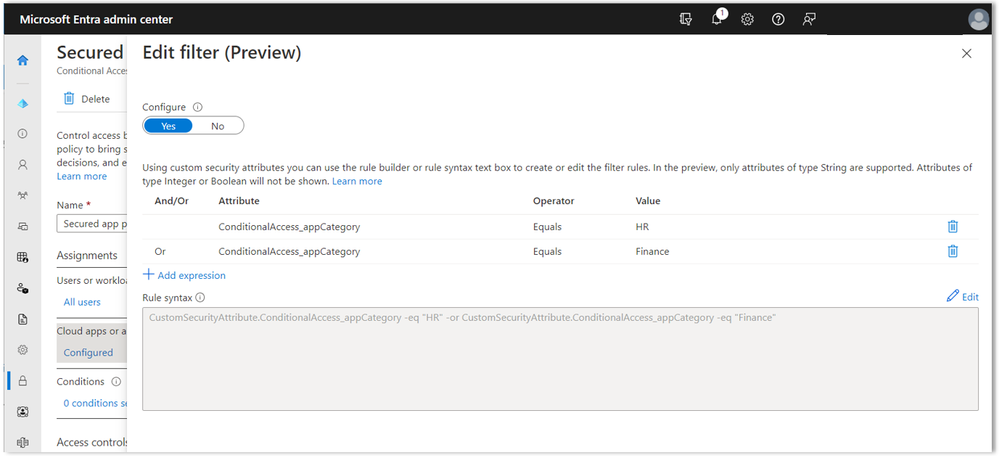Open the account profile avatar
The width and height of the screenshot is (999, 456).
[x=978, y=19]
